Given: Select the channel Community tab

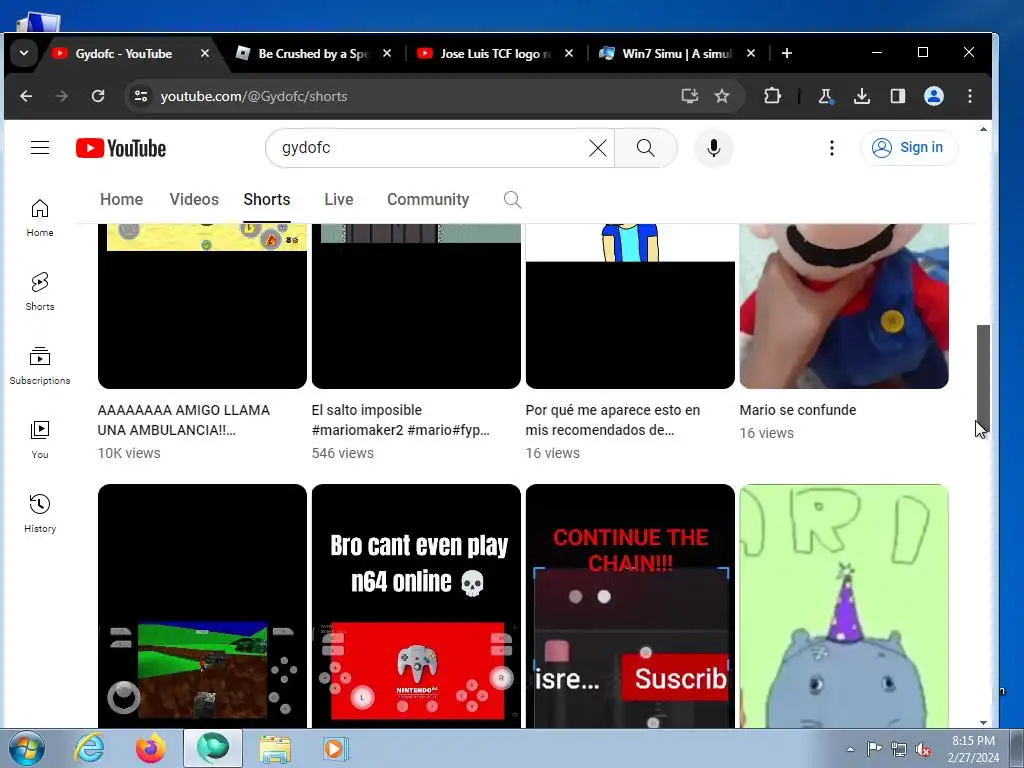Looking at the screenshot, I should pos(428,199).
